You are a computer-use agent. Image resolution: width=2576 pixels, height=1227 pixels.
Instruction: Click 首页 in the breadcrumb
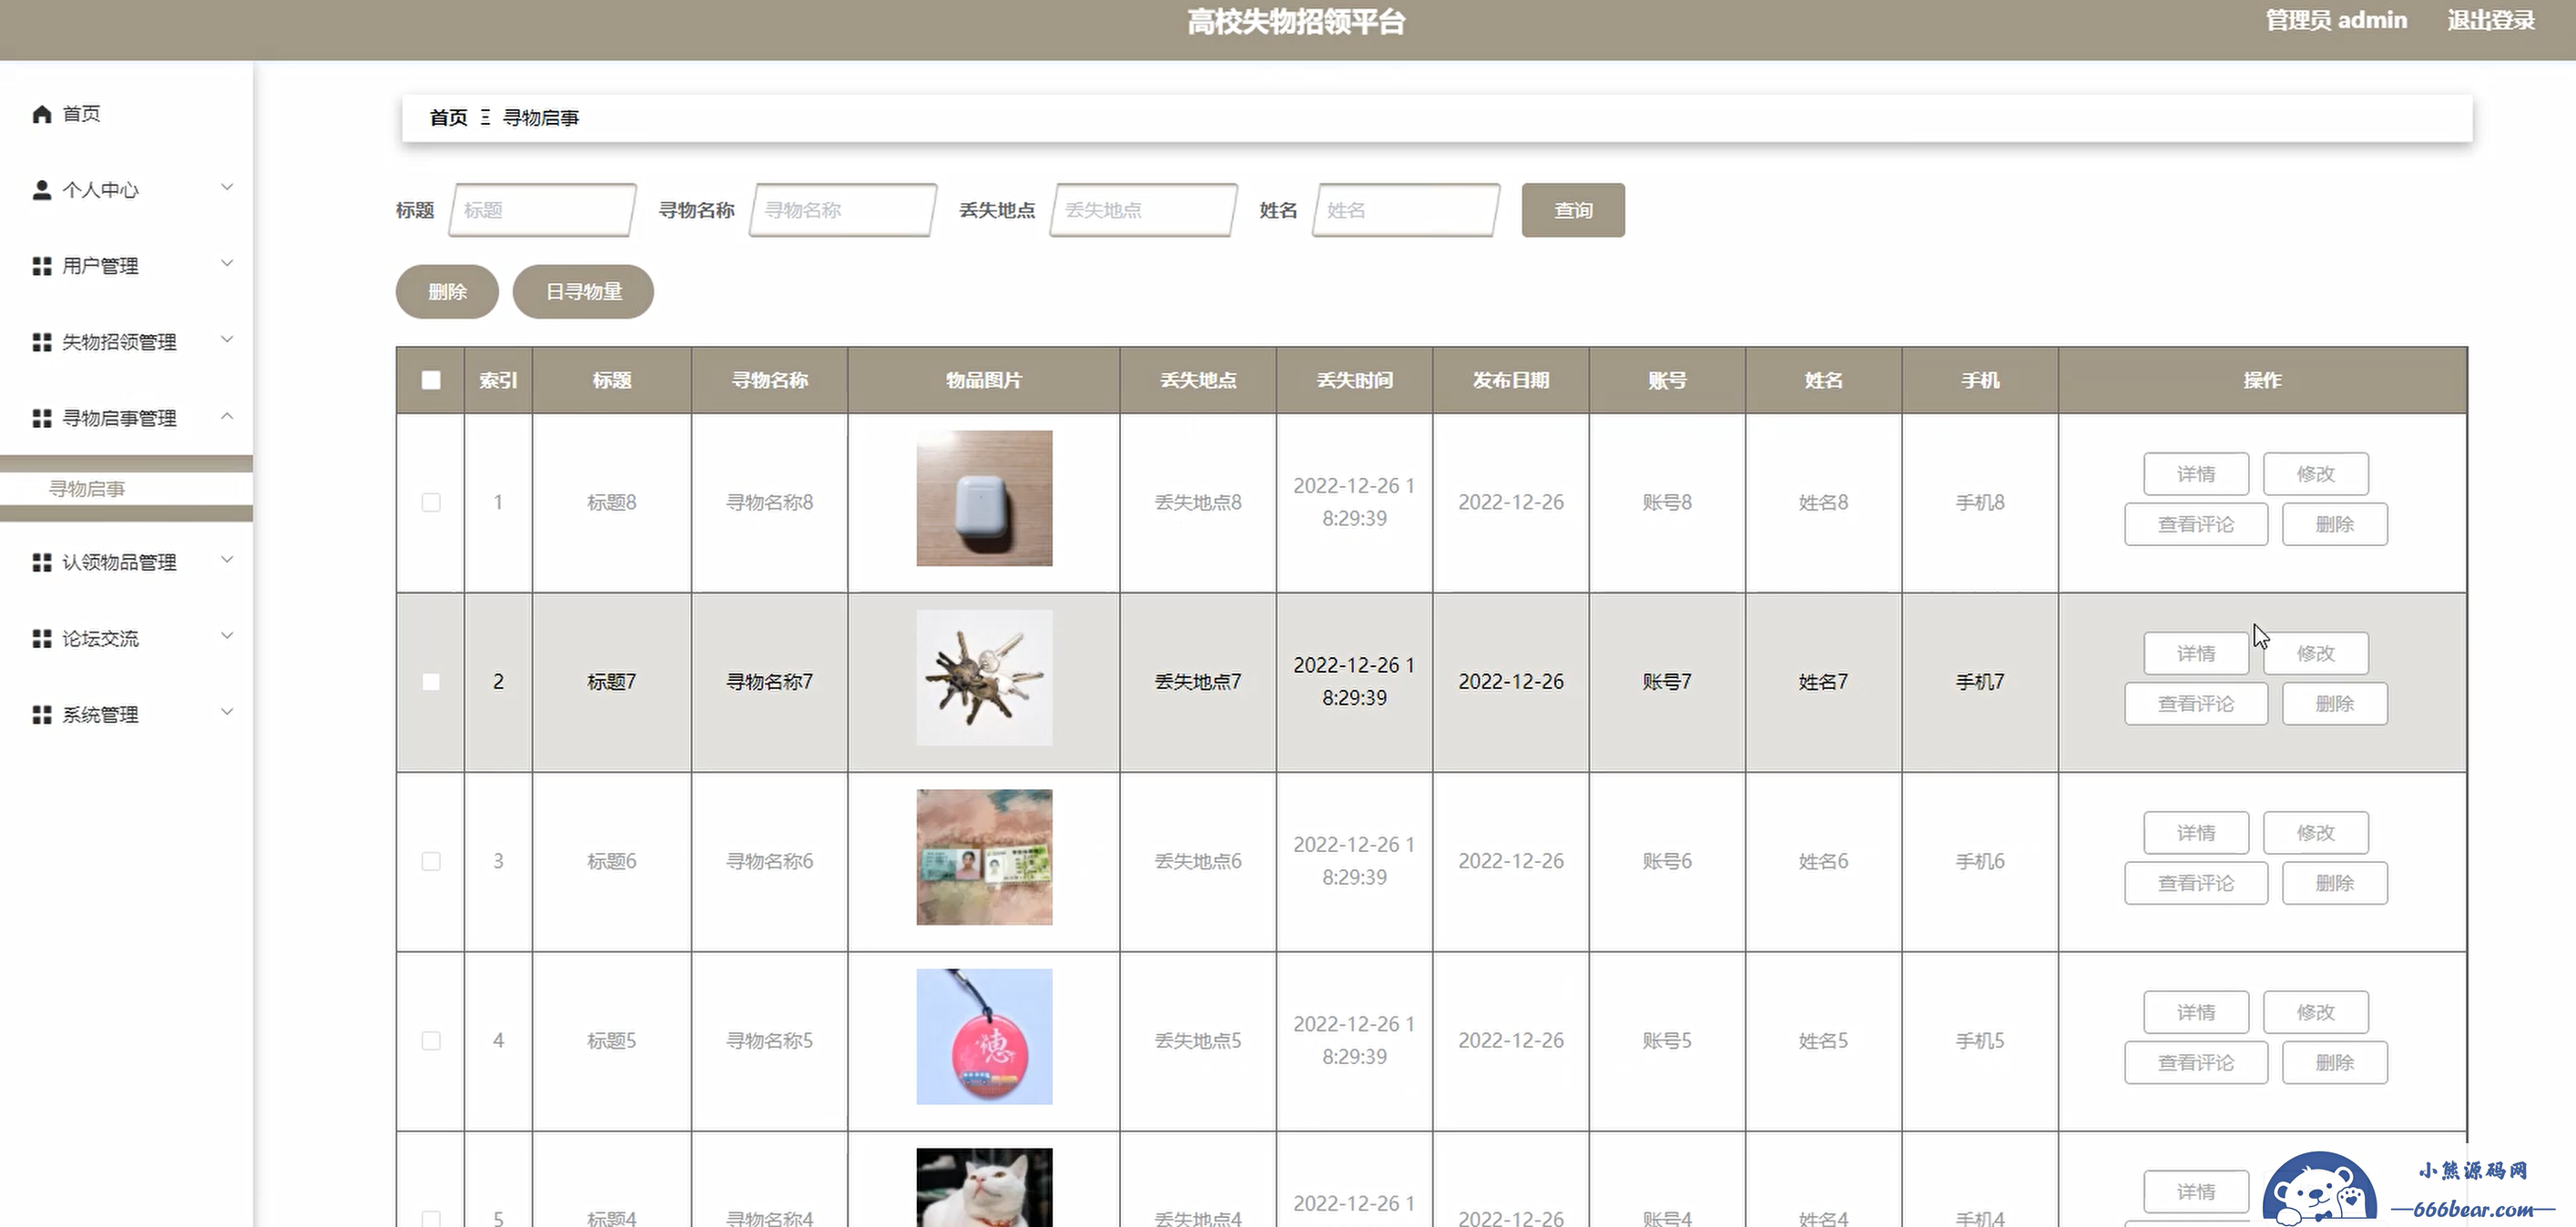tap(448, 118)
